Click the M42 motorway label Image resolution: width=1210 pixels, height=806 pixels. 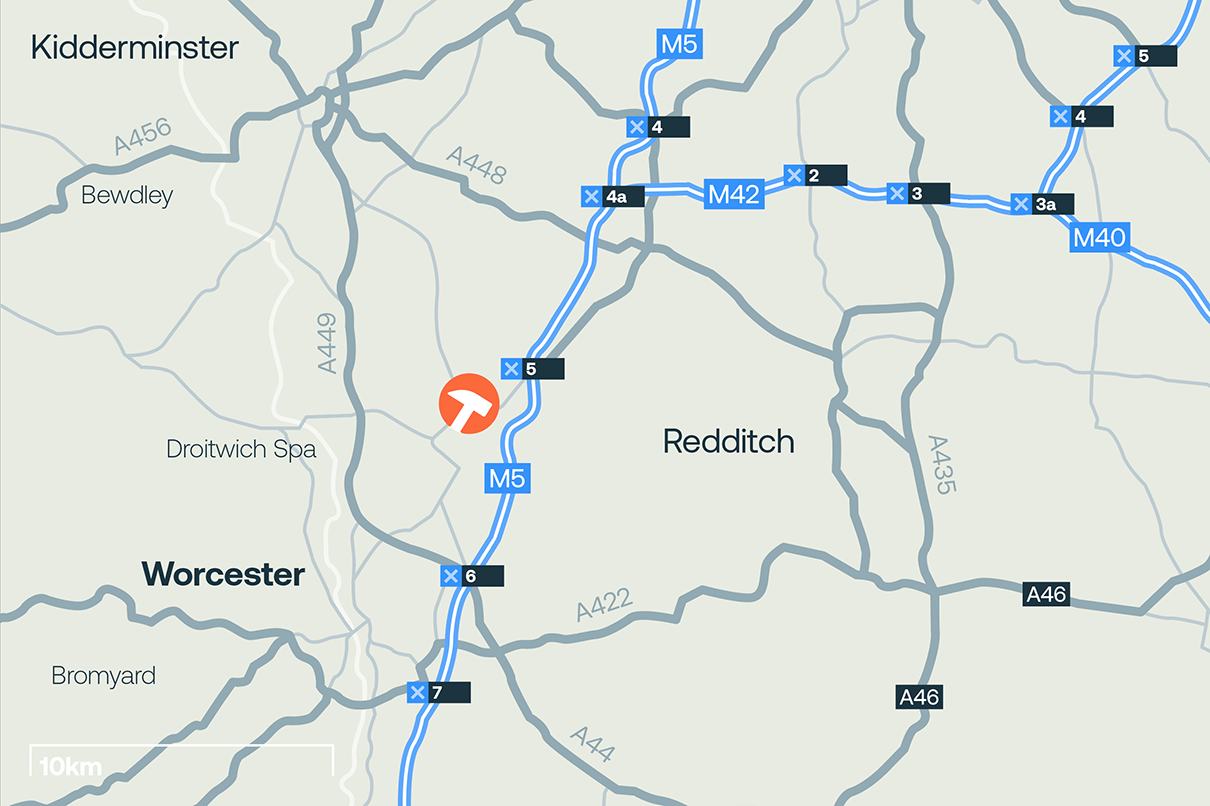point(734,194)
